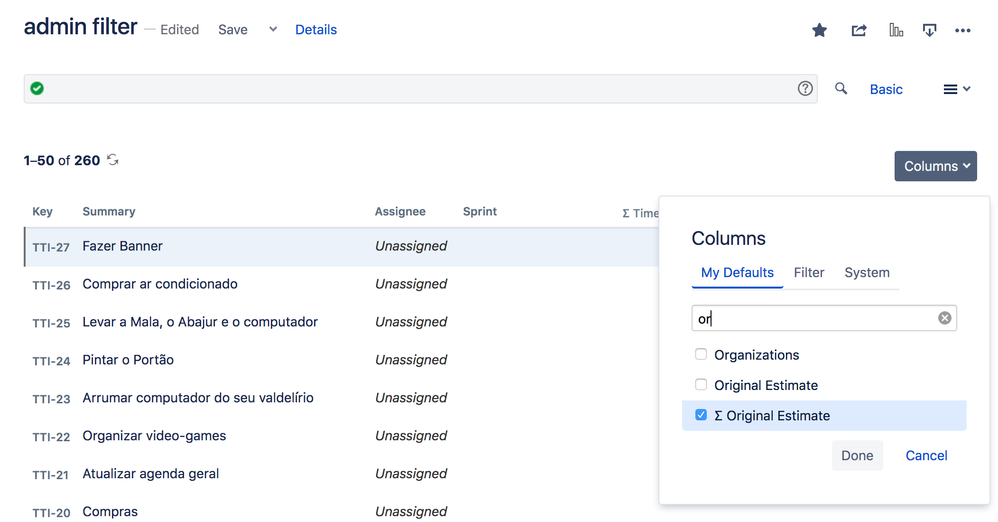This screenshot has height=522, width=998.
Task: Open issue key TTI-23
Action: [x=51, y=399]
